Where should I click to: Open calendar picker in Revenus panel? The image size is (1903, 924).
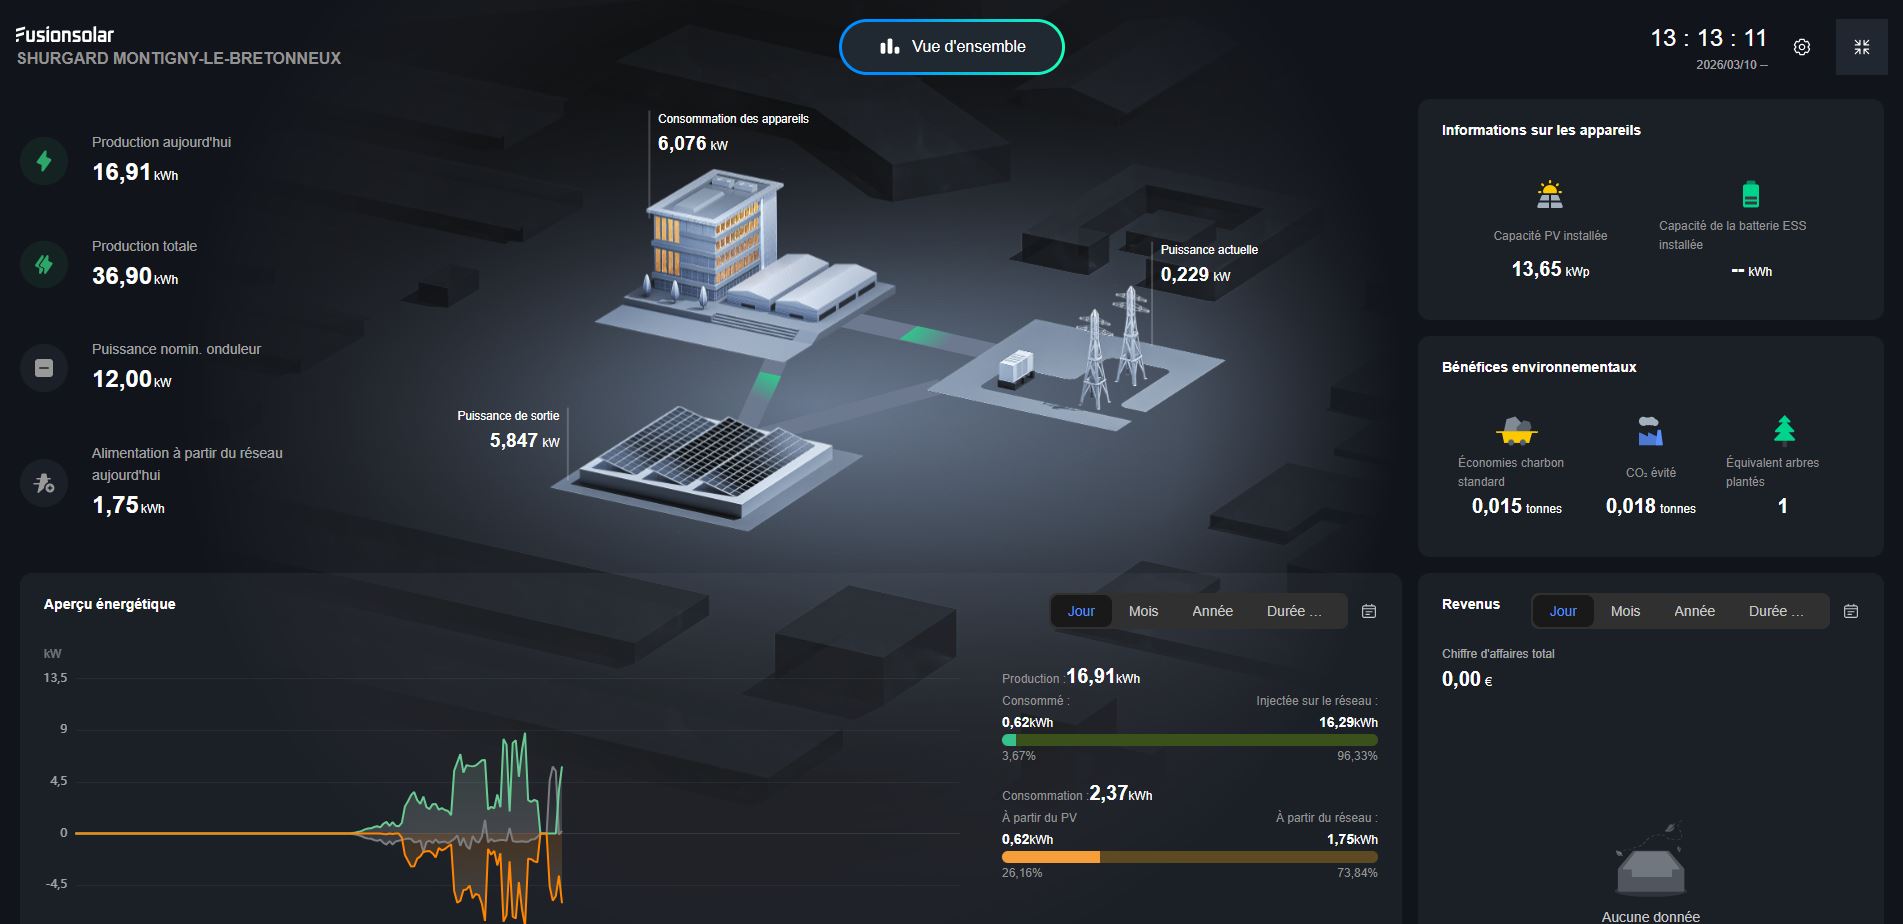[x=1851, y=611]
